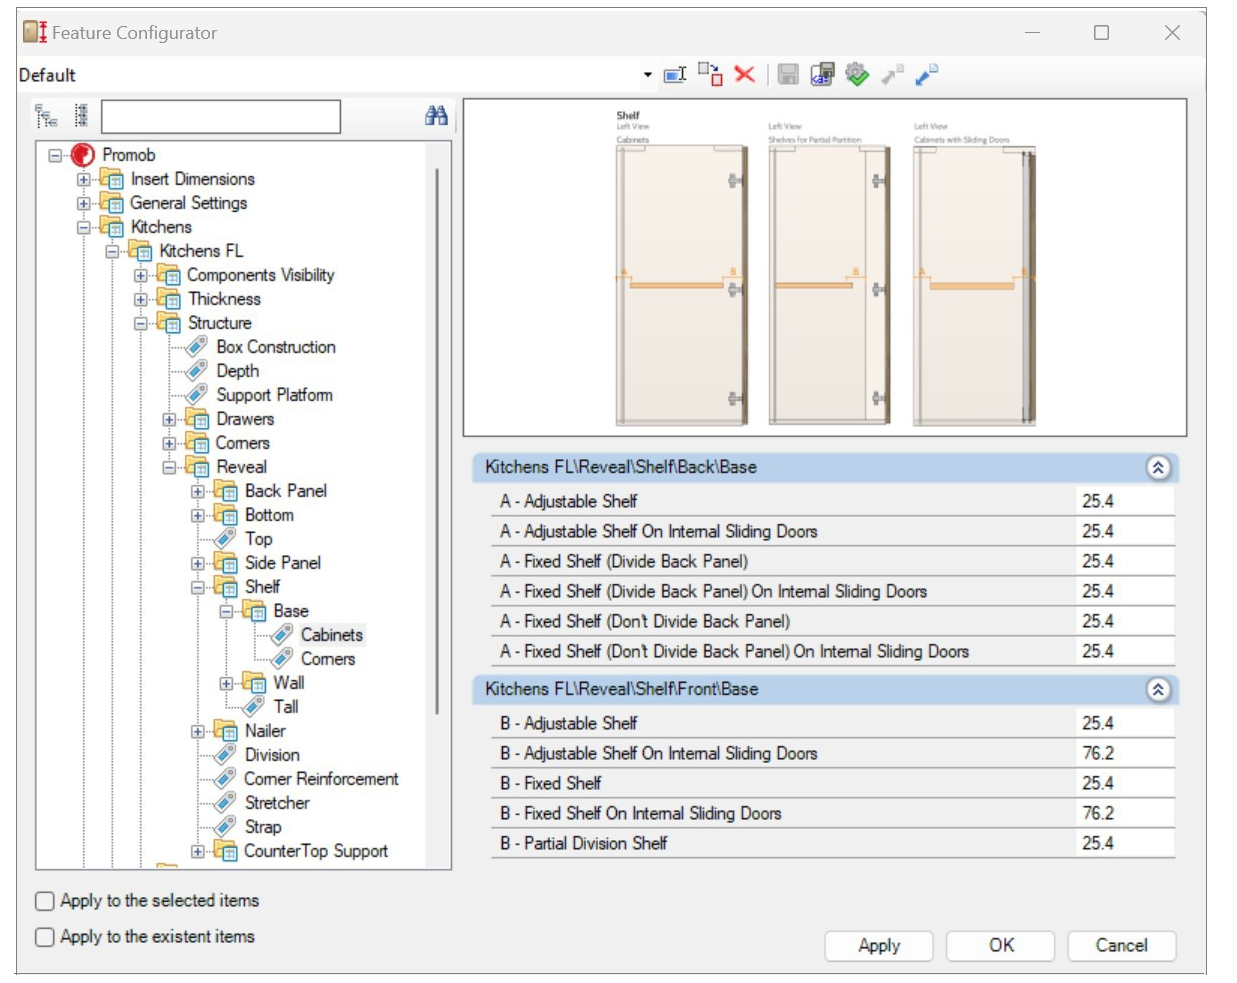
Task: Enable Apply to the selected items
Action: pos(45,901)
